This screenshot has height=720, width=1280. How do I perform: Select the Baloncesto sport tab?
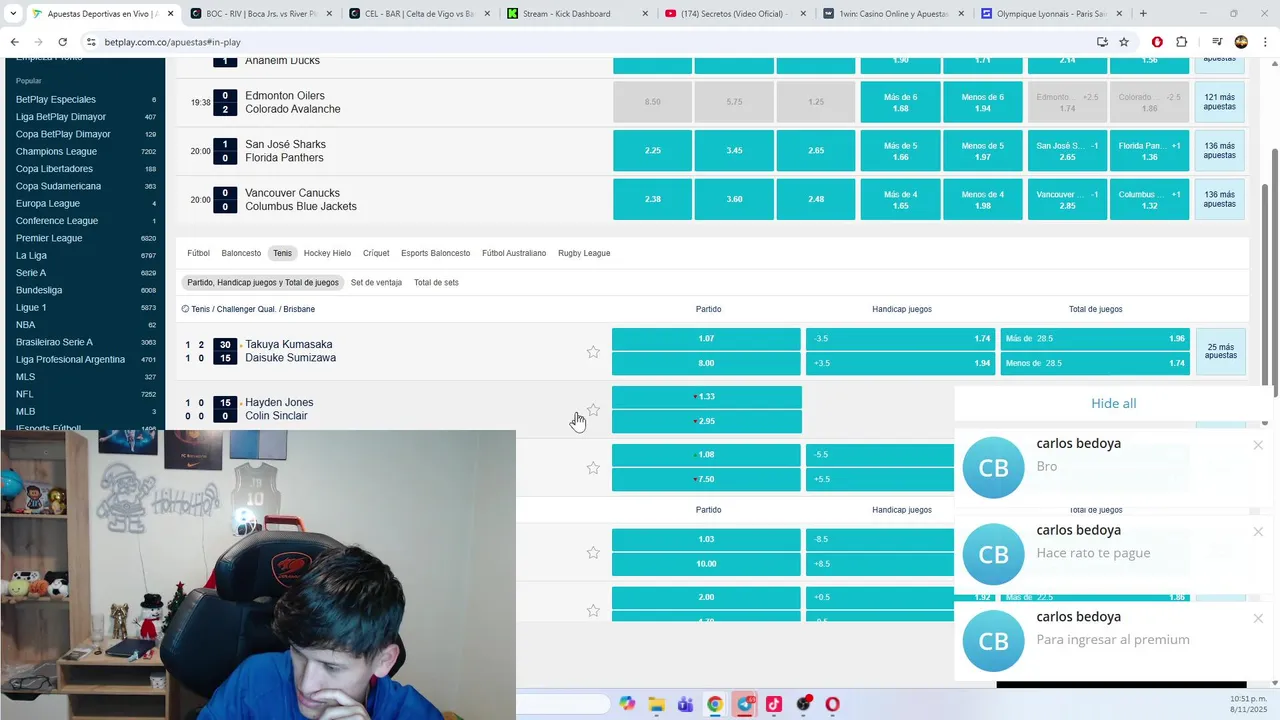click(241, 253)
